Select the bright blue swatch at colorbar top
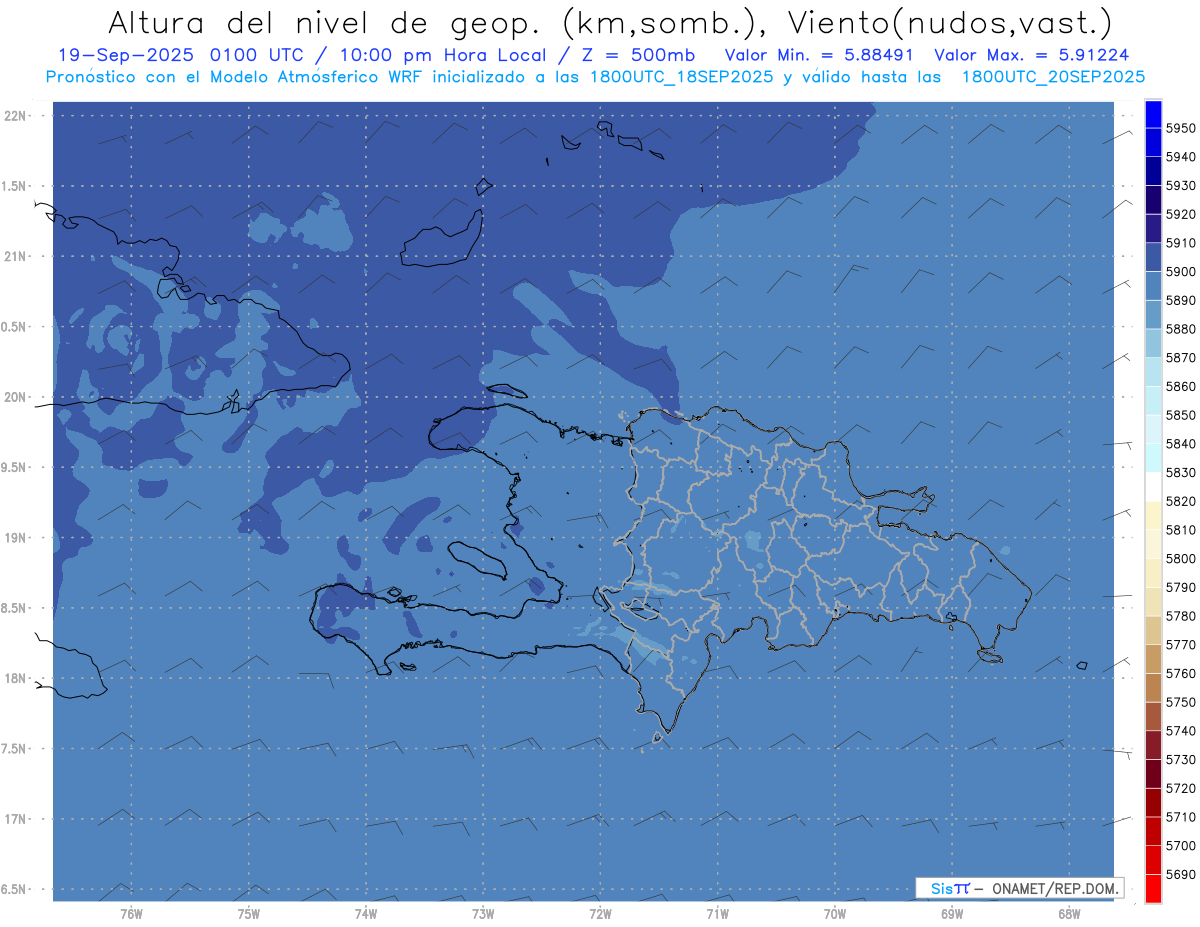Image resolution: width=1200 pixels, height=927 pixels. click(x=1152, y=113)
